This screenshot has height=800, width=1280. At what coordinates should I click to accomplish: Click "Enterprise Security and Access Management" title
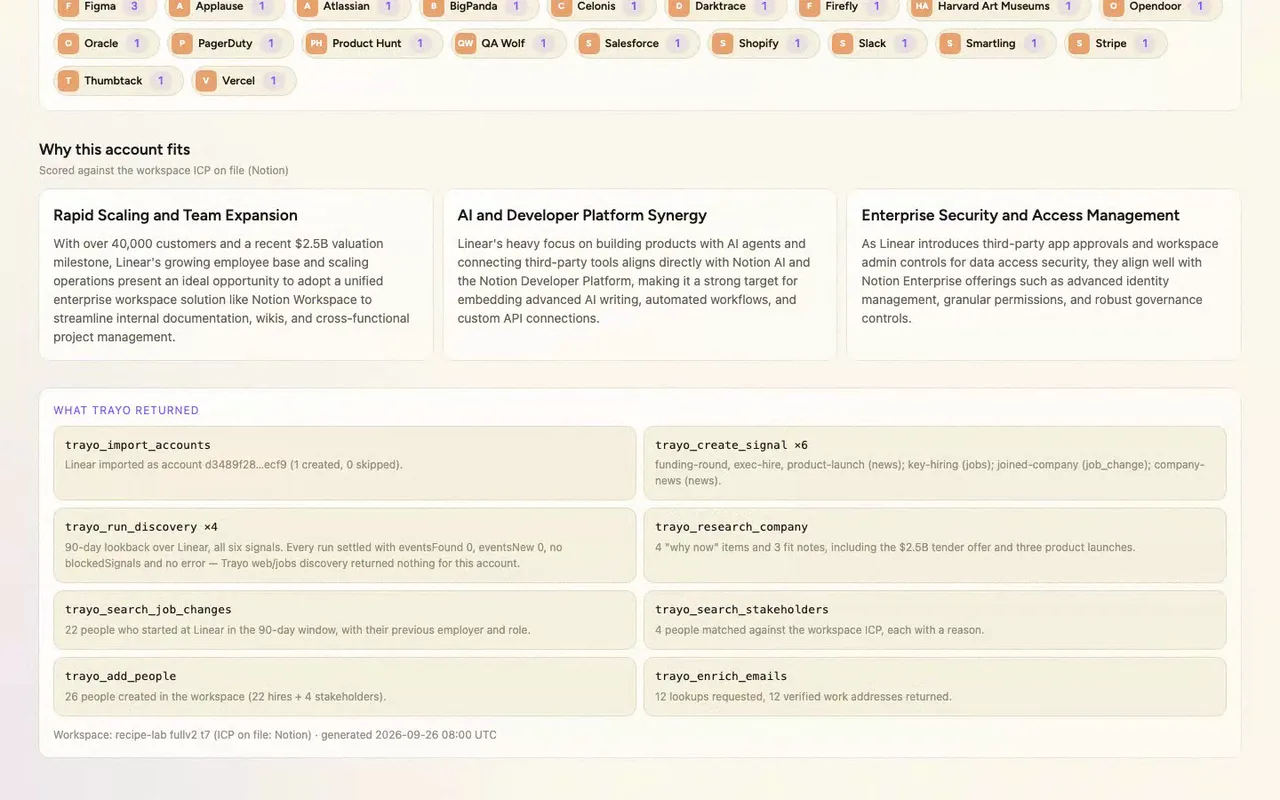[1020, 215]
